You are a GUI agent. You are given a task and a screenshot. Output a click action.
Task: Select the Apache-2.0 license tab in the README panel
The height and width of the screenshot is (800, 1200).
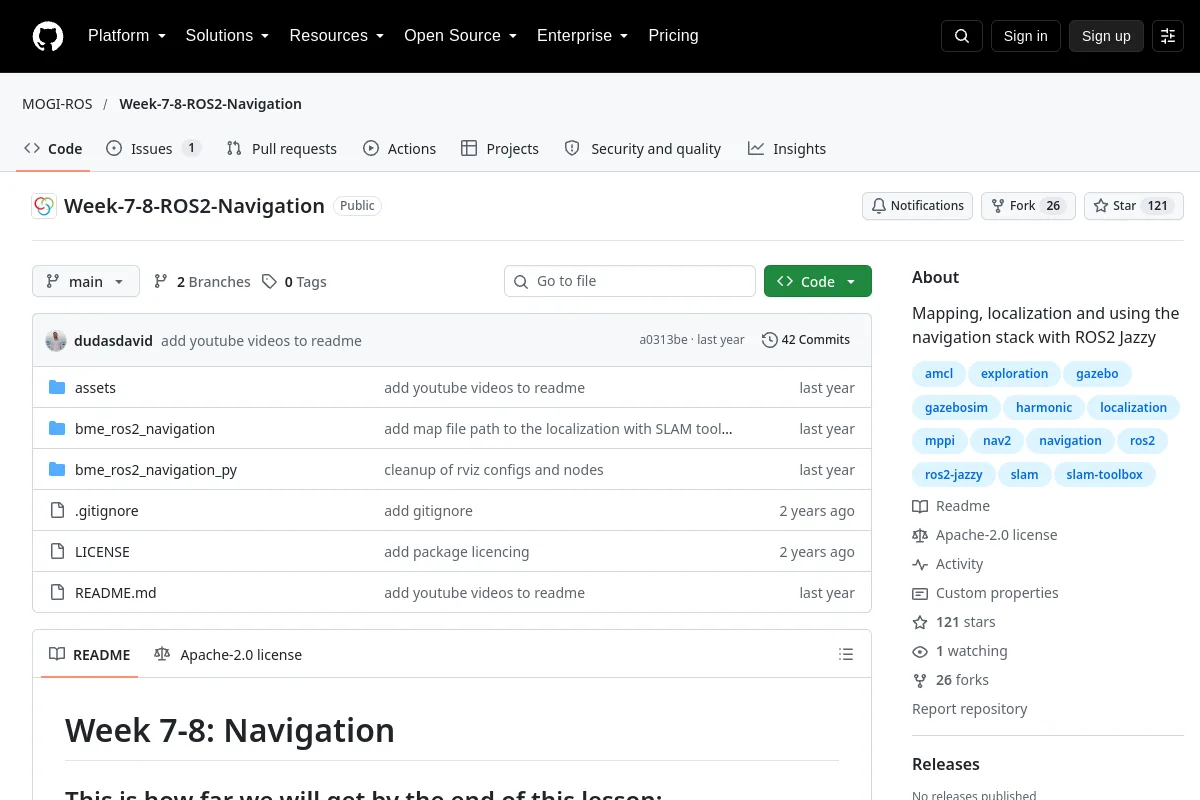(228, 655)
